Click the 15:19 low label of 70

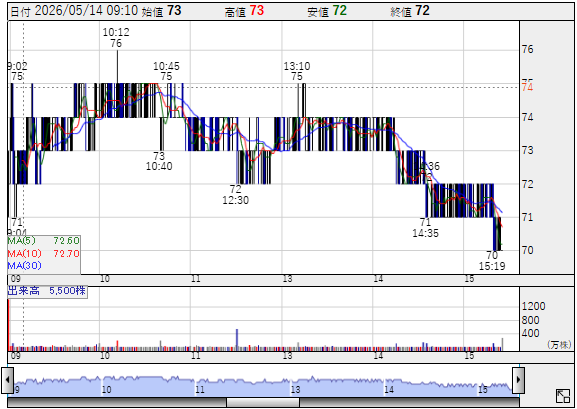(x=492, y=261)
